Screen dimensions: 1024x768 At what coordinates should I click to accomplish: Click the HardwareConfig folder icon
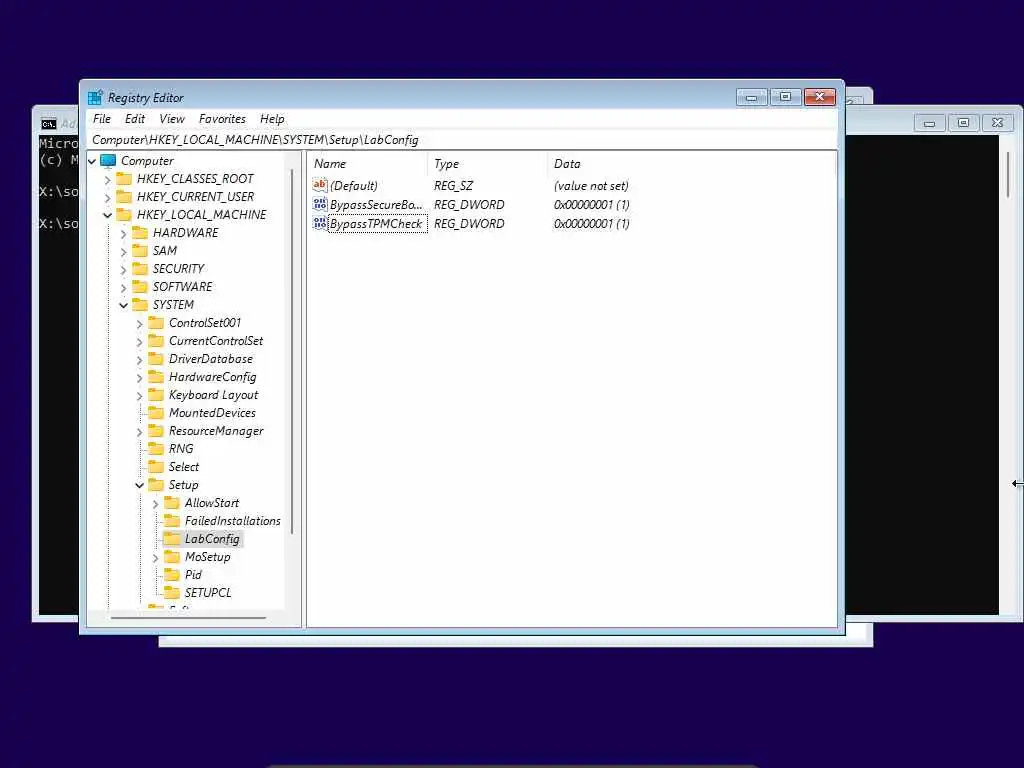(156, 376)
